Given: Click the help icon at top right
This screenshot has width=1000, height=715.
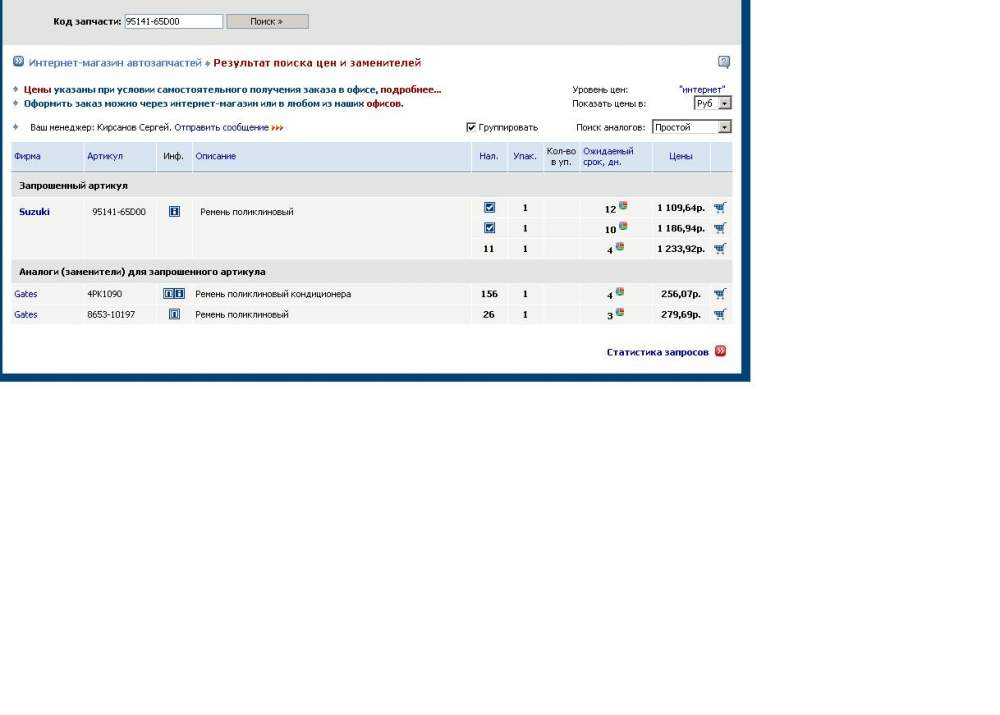Looking at the screenshot, I should [724, 62].
